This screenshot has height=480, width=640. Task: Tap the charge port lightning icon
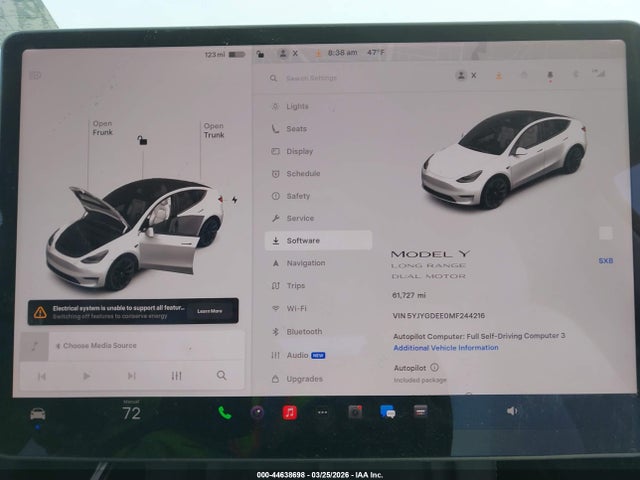coord(235,200)
